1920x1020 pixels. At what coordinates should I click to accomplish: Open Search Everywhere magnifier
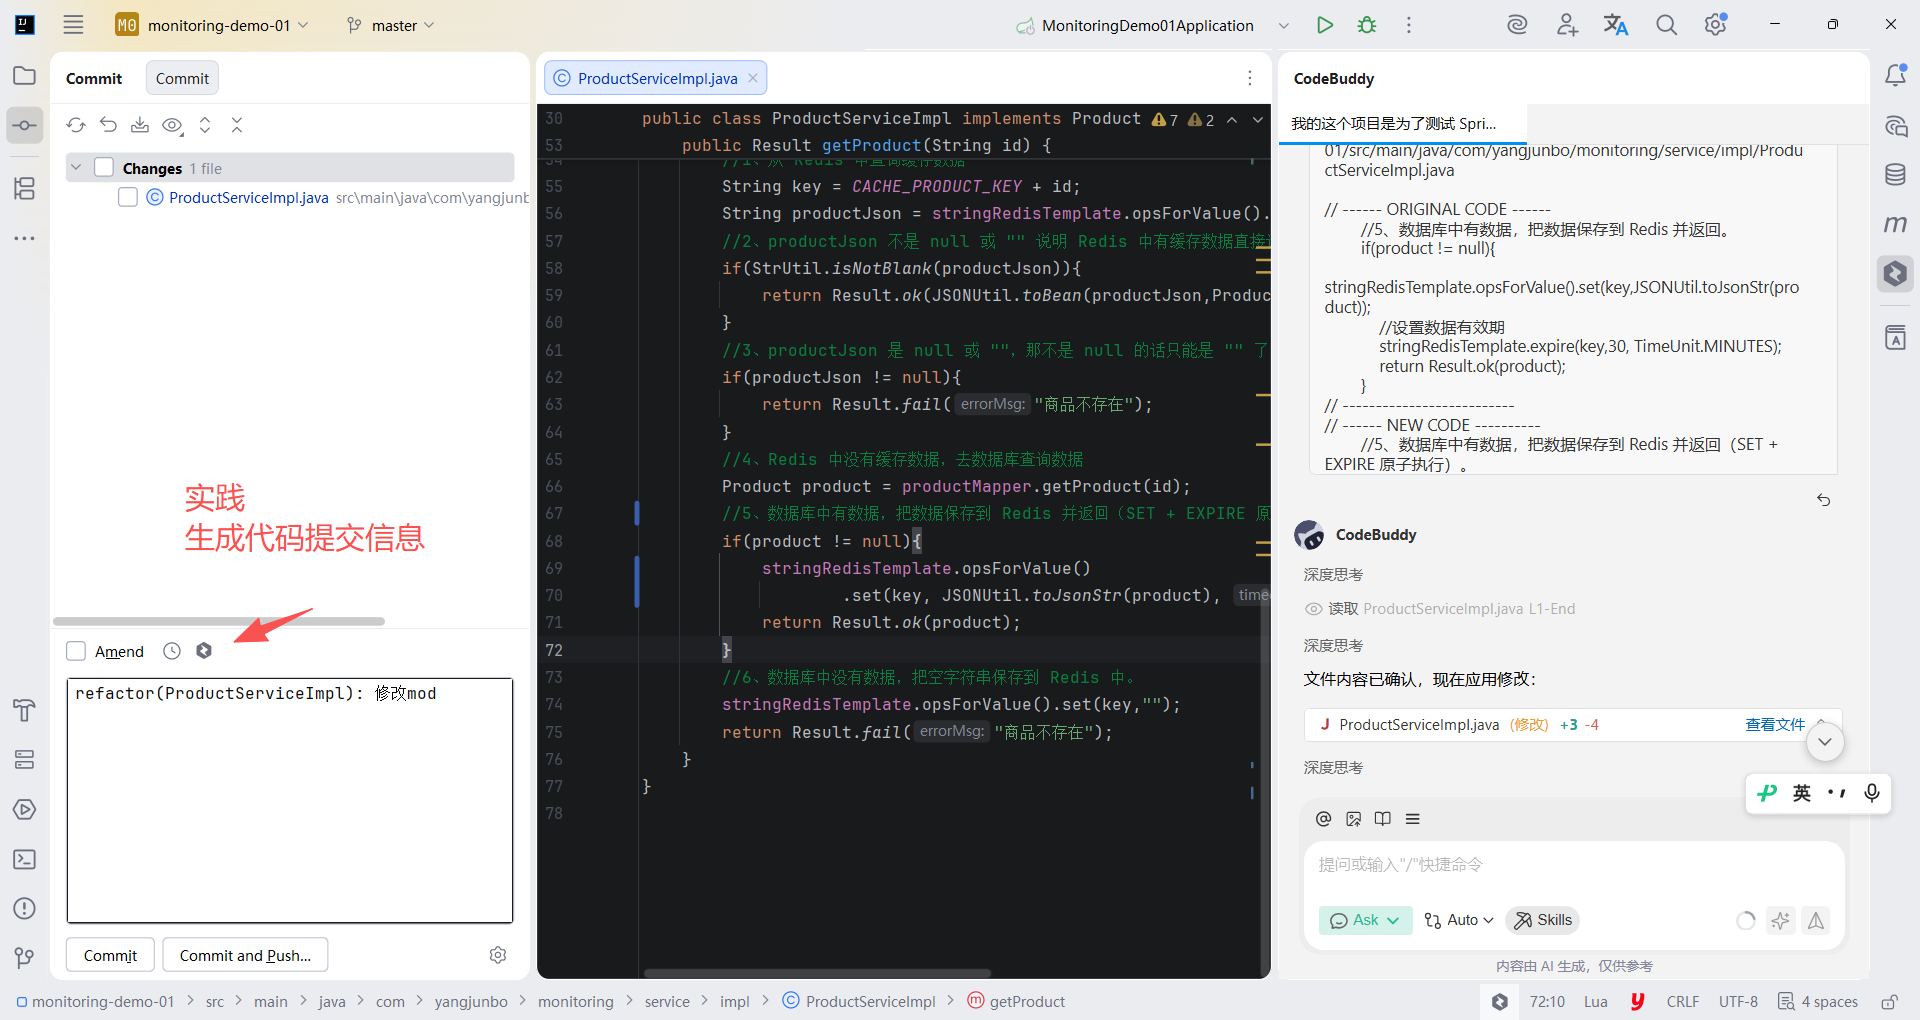1666,25
